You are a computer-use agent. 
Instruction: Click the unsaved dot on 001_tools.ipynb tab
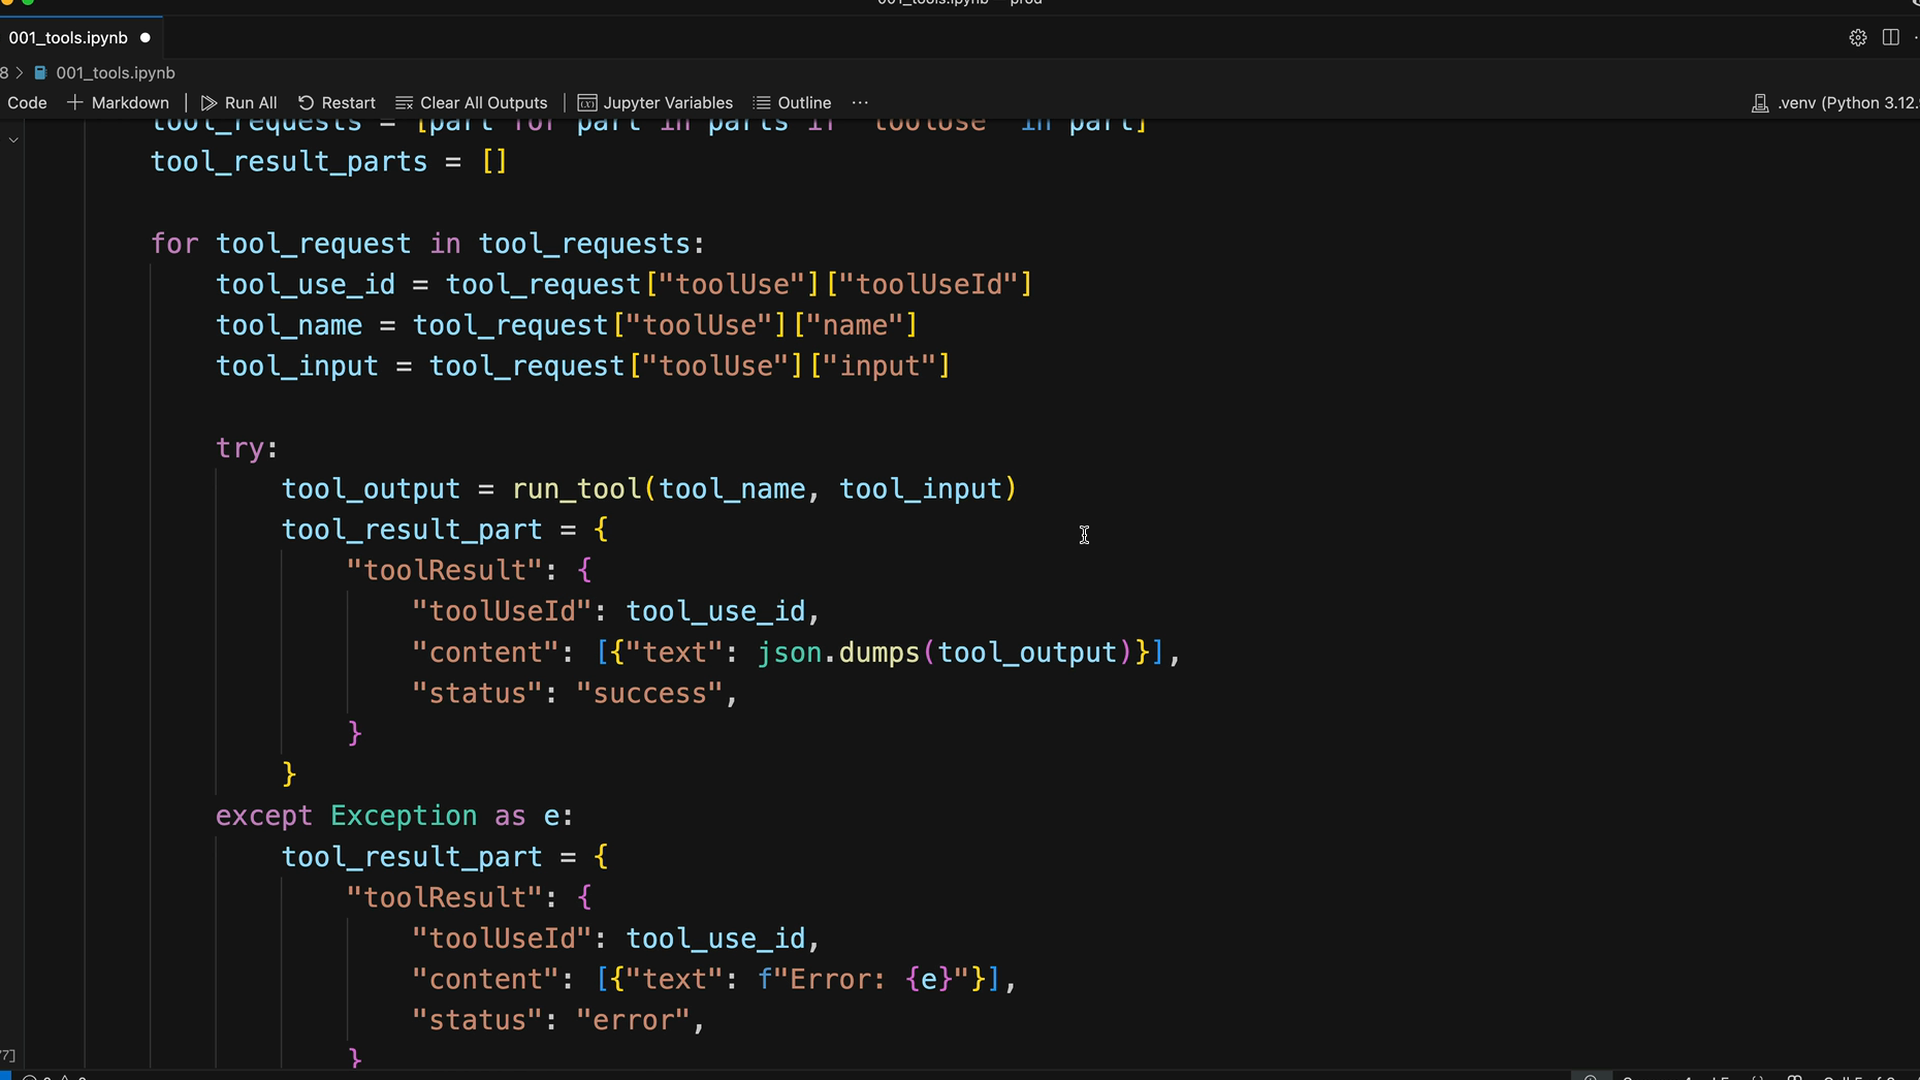(x=145, y=38)
